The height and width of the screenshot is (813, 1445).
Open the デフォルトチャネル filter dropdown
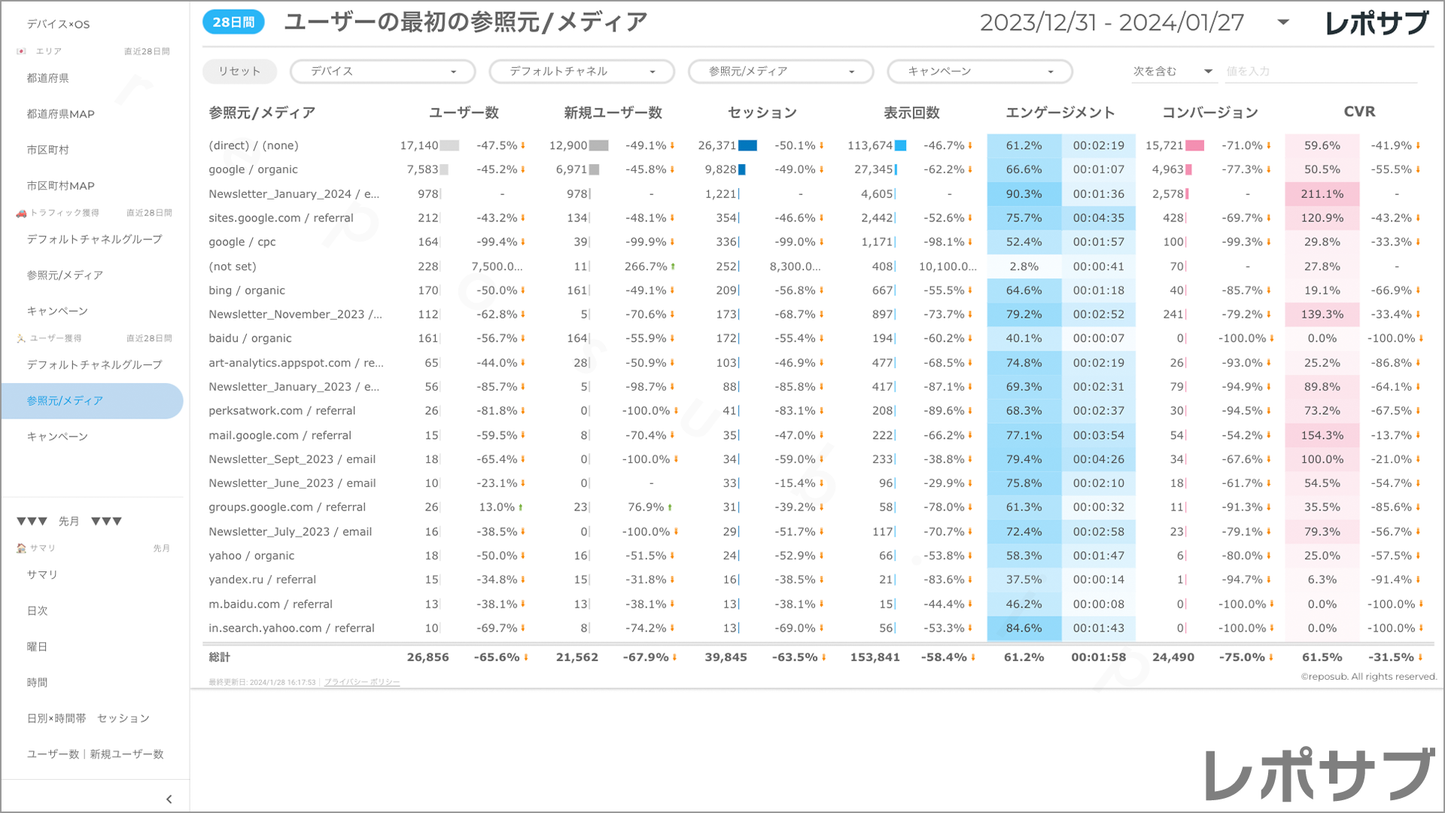pyautogui.click(x=581, y=72)
